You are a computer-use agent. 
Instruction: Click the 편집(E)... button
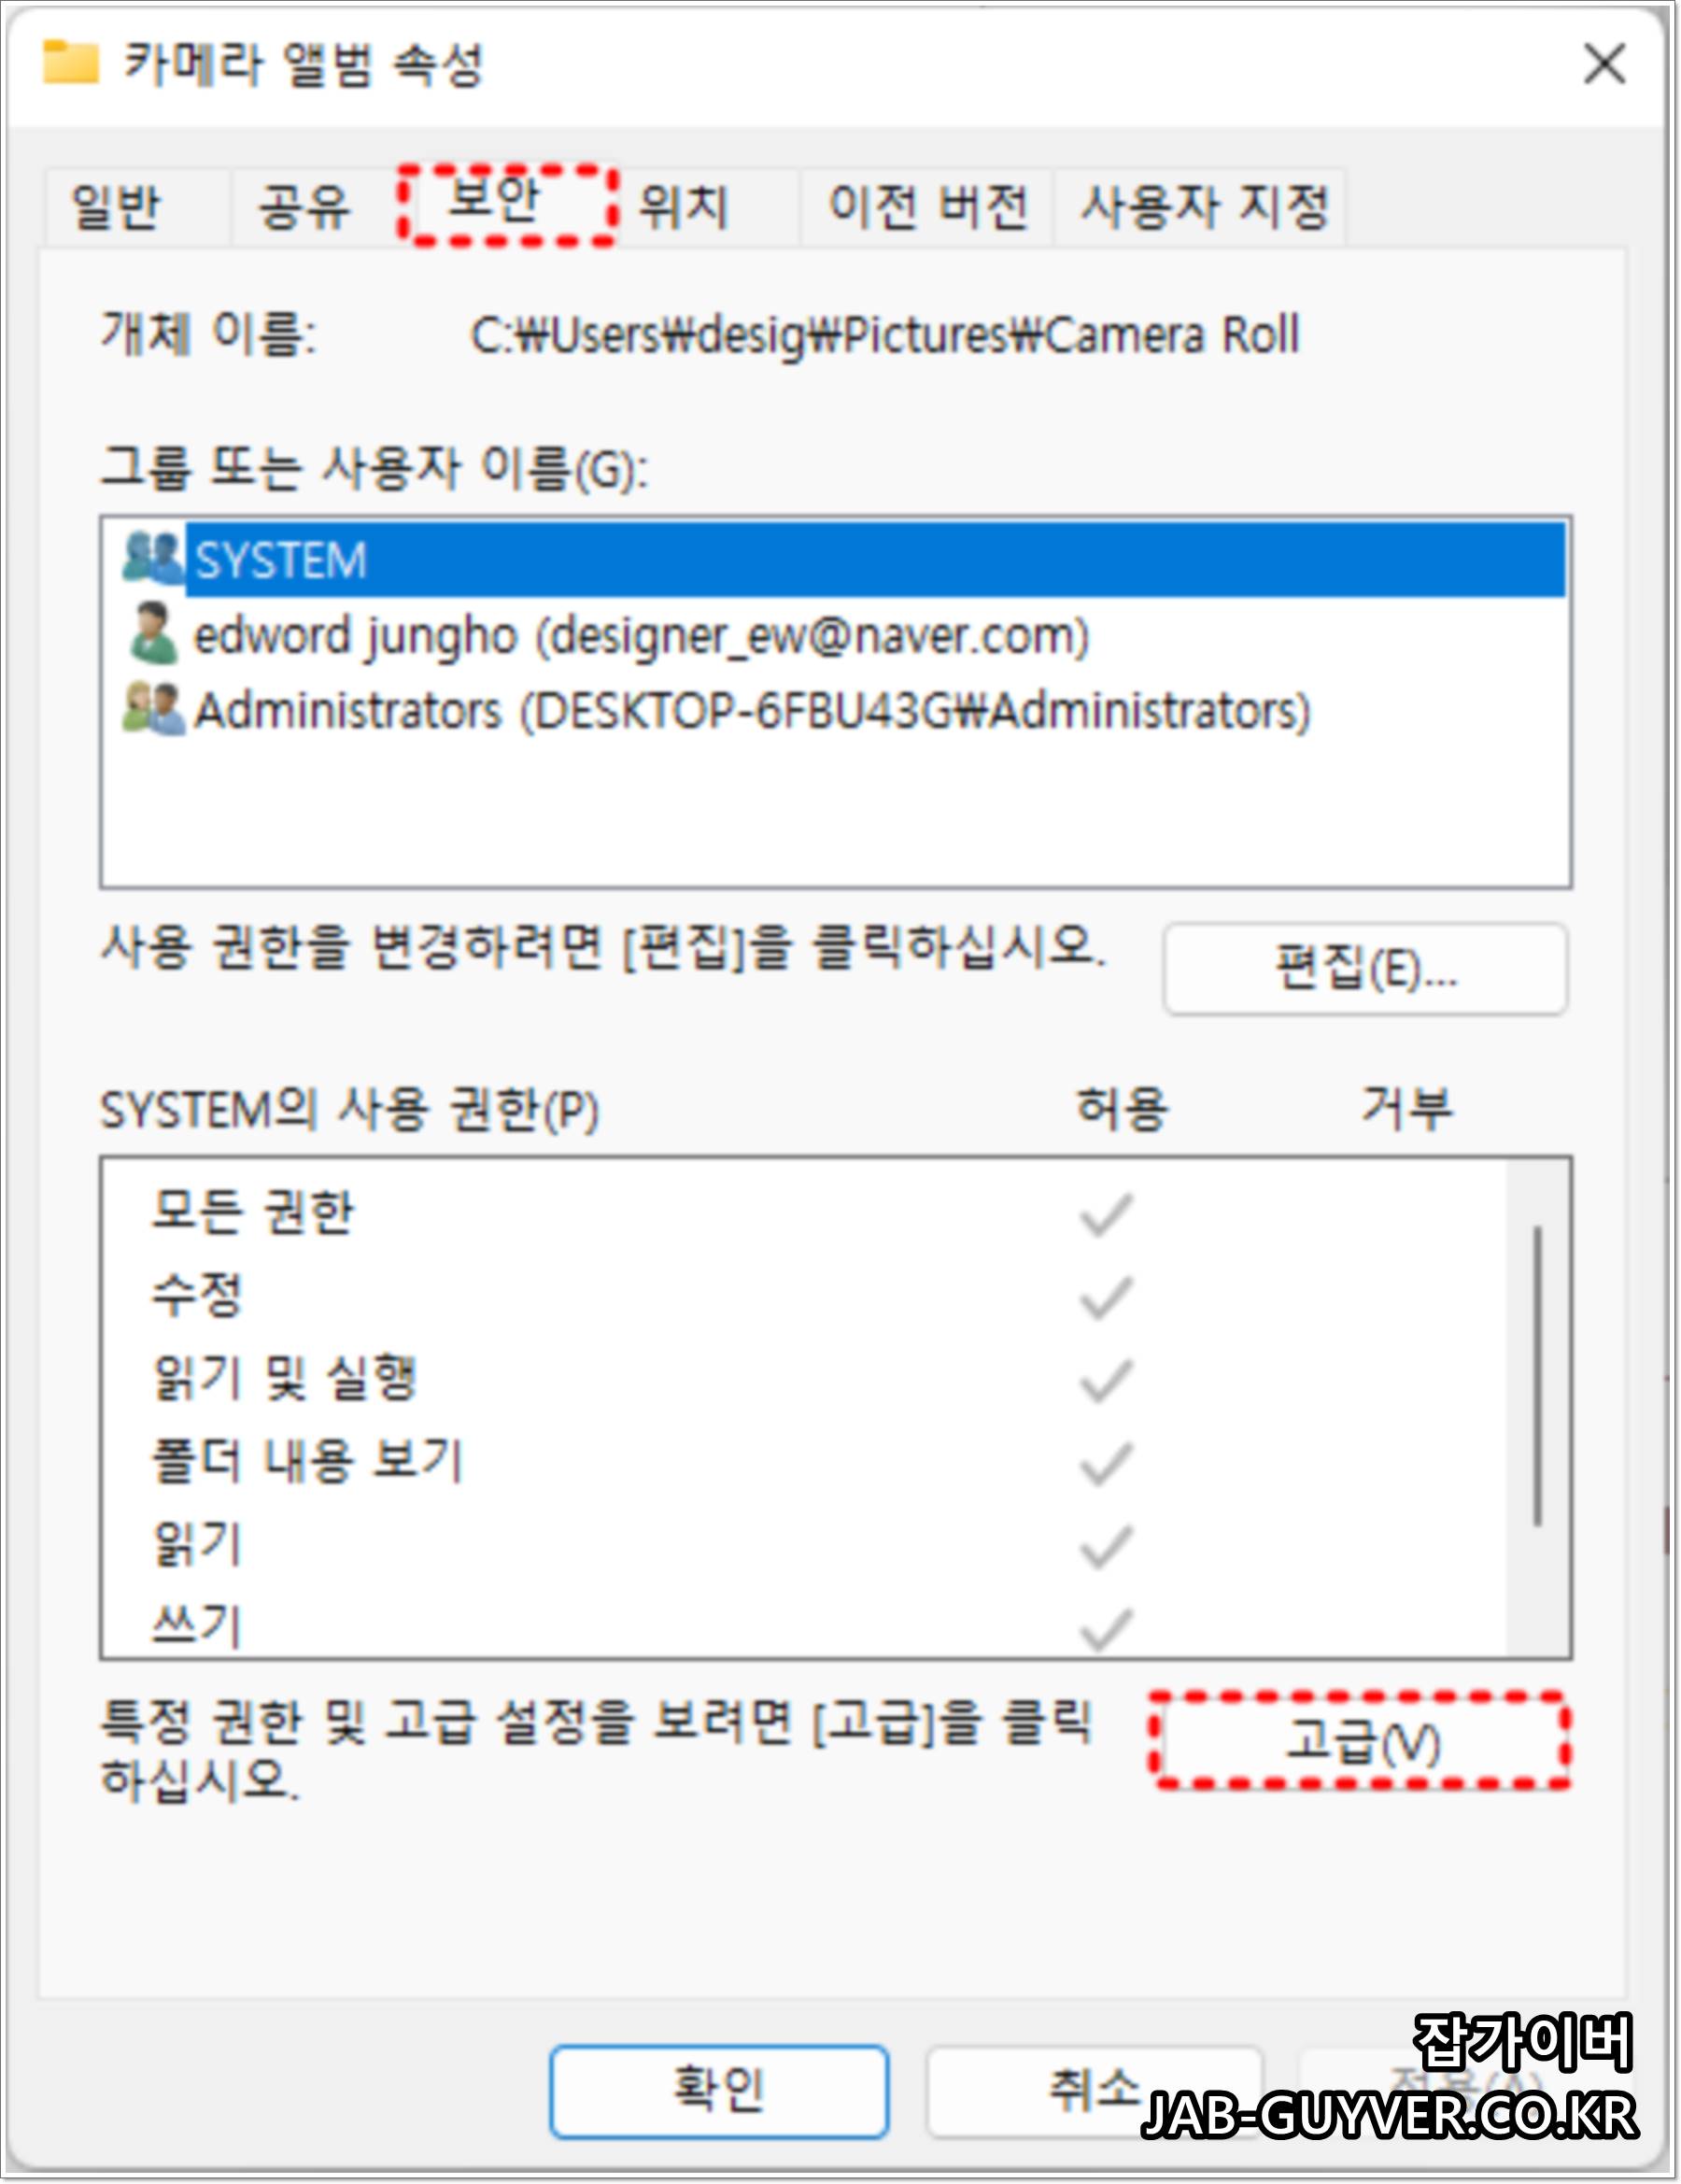[x=1365, y=968]
